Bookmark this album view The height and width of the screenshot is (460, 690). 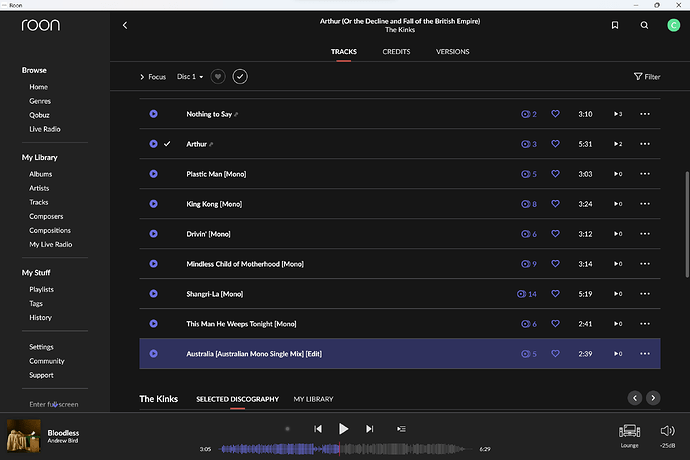[x=615, y=25]
